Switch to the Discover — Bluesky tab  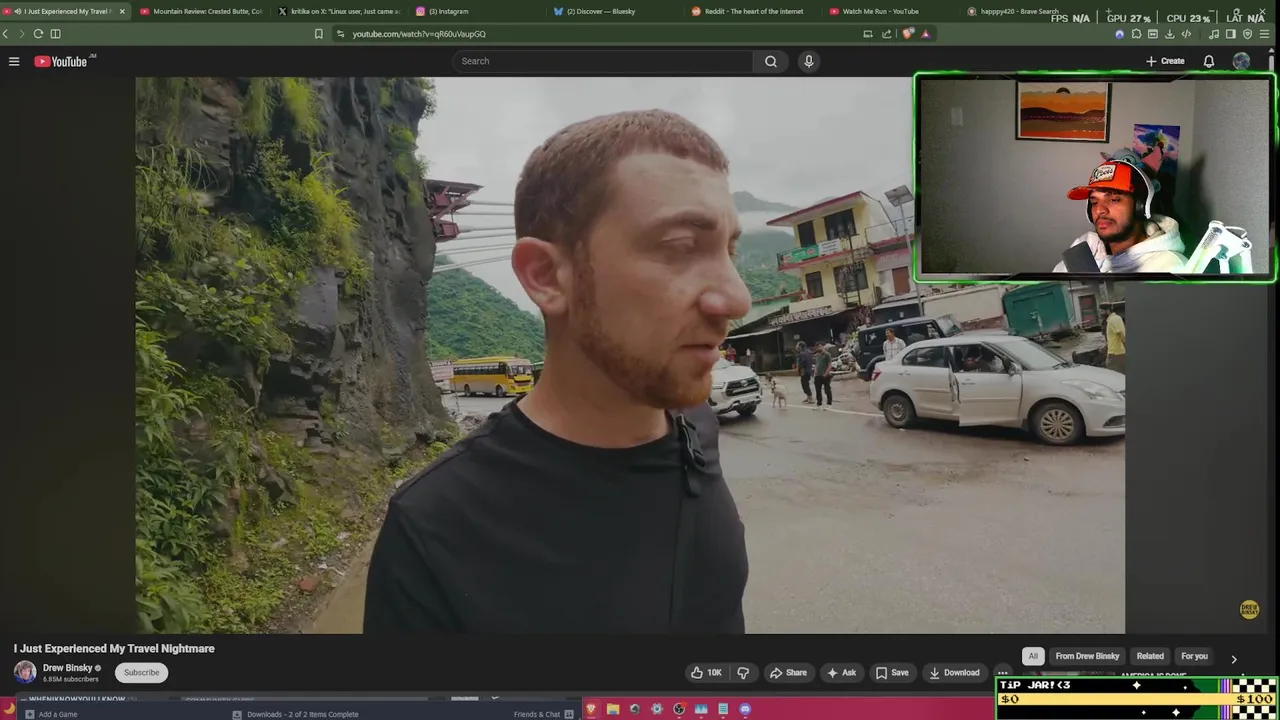(x=614, y=11)
